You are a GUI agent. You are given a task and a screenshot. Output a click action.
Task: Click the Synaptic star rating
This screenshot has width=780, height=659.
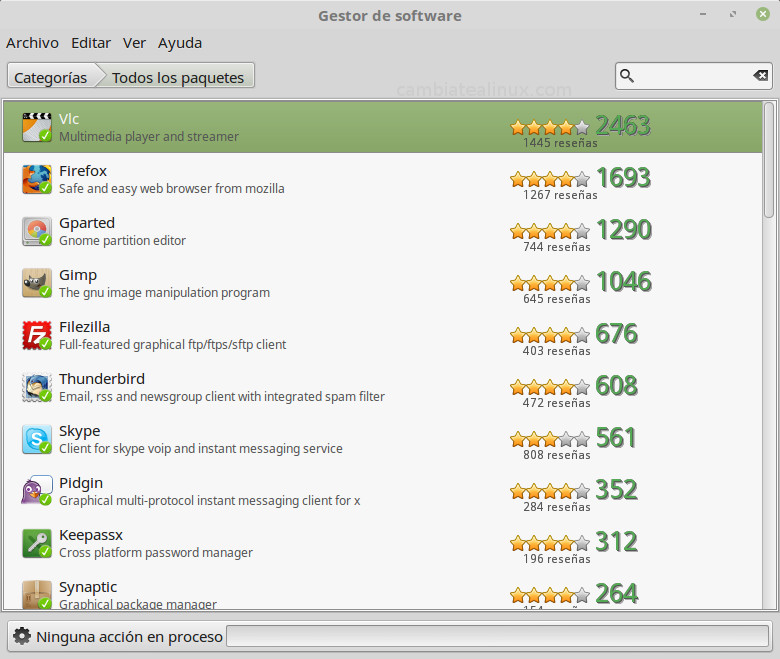tap(550, 595)
